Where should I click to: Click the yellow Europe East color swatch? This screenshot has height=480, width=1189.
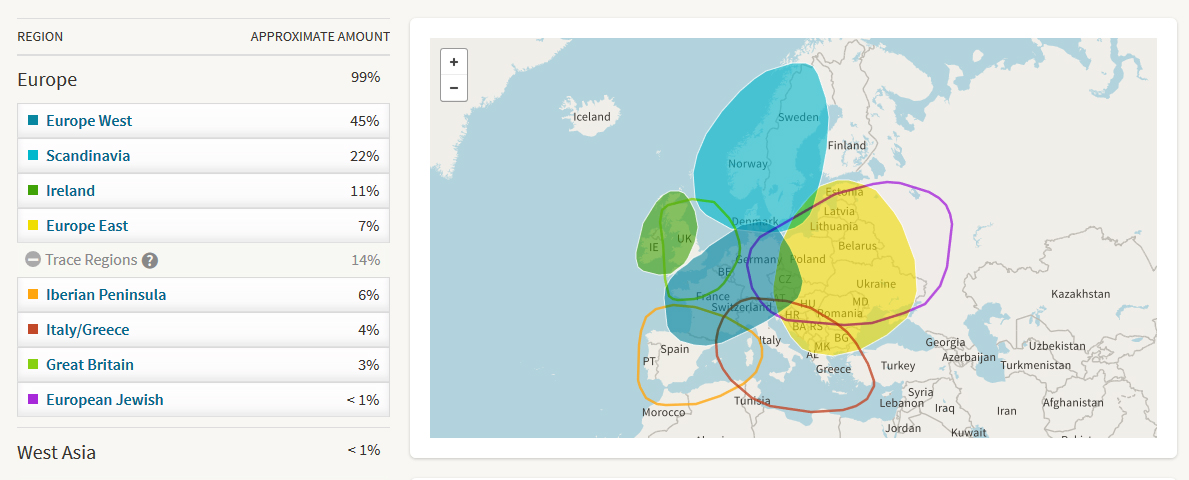(33, 226)
